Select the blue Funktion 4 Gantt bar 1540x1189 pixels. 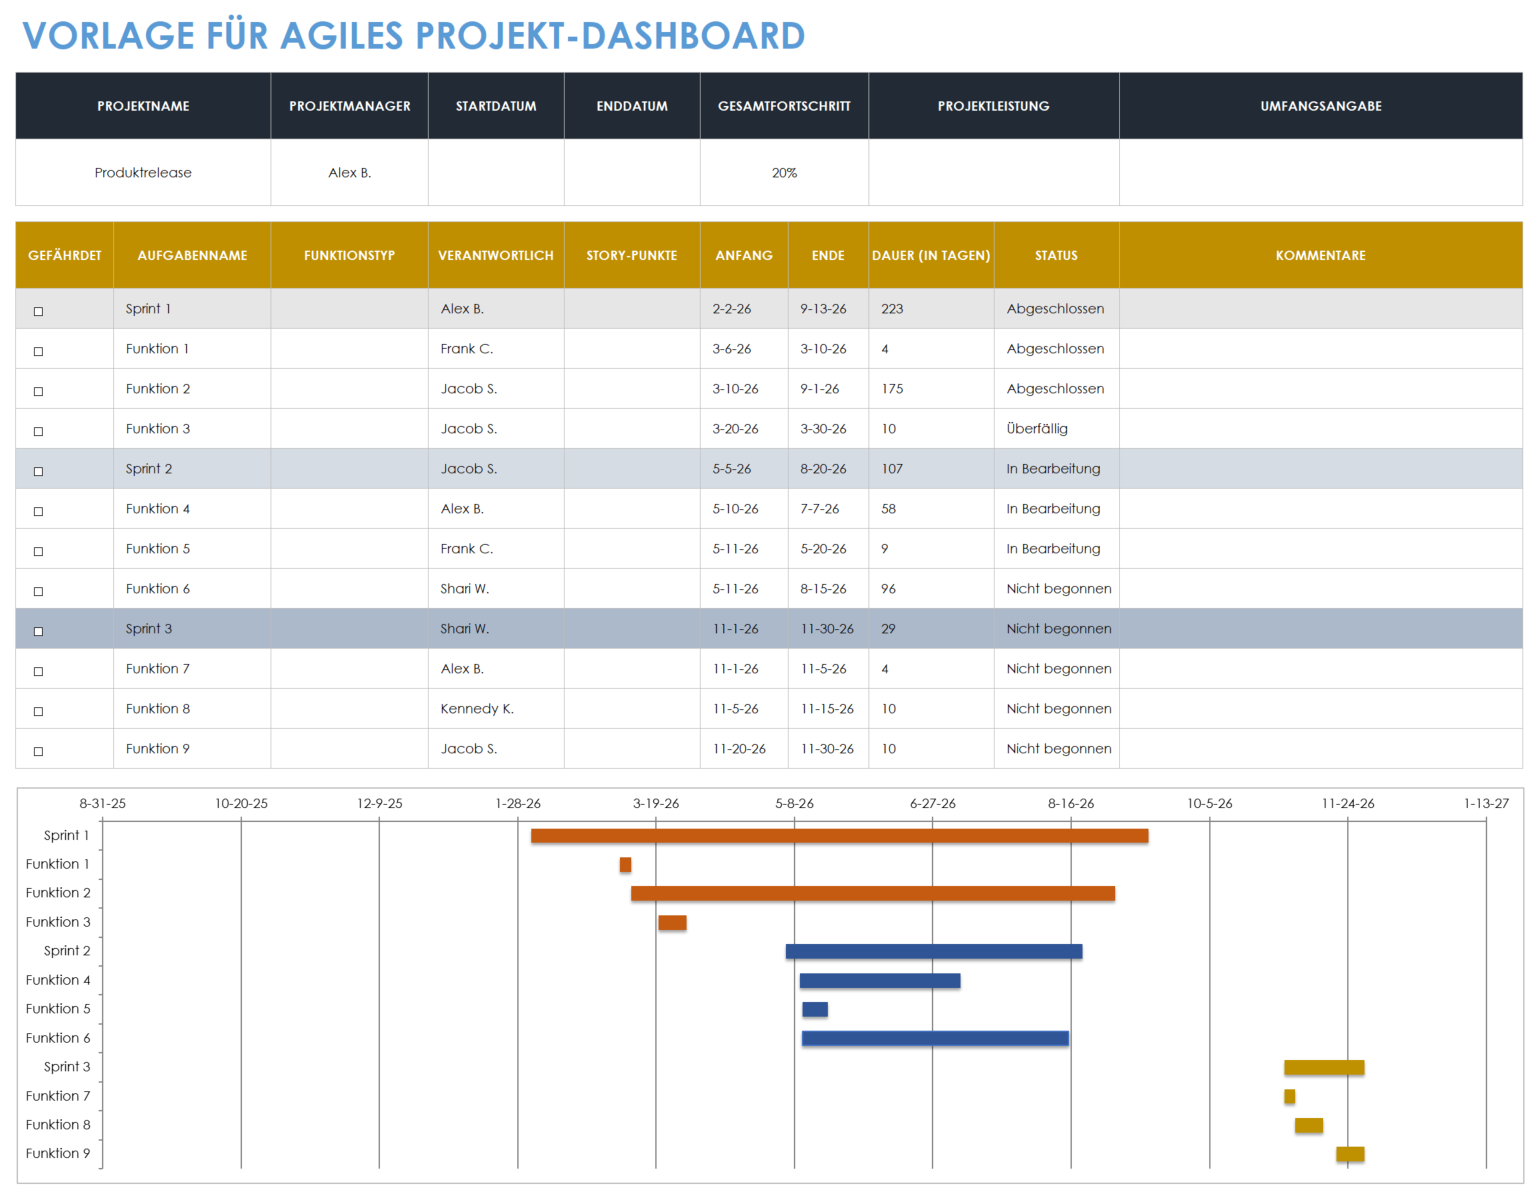[x=880, y=981]
